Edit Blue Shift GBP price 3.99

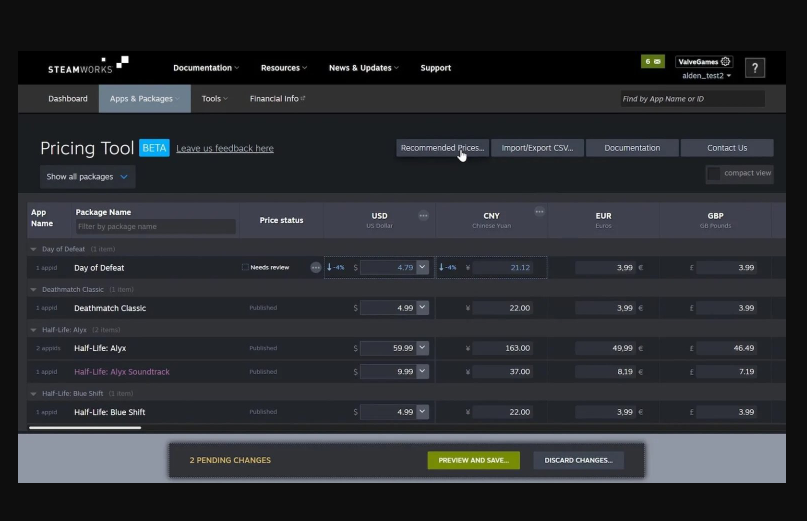726,412
